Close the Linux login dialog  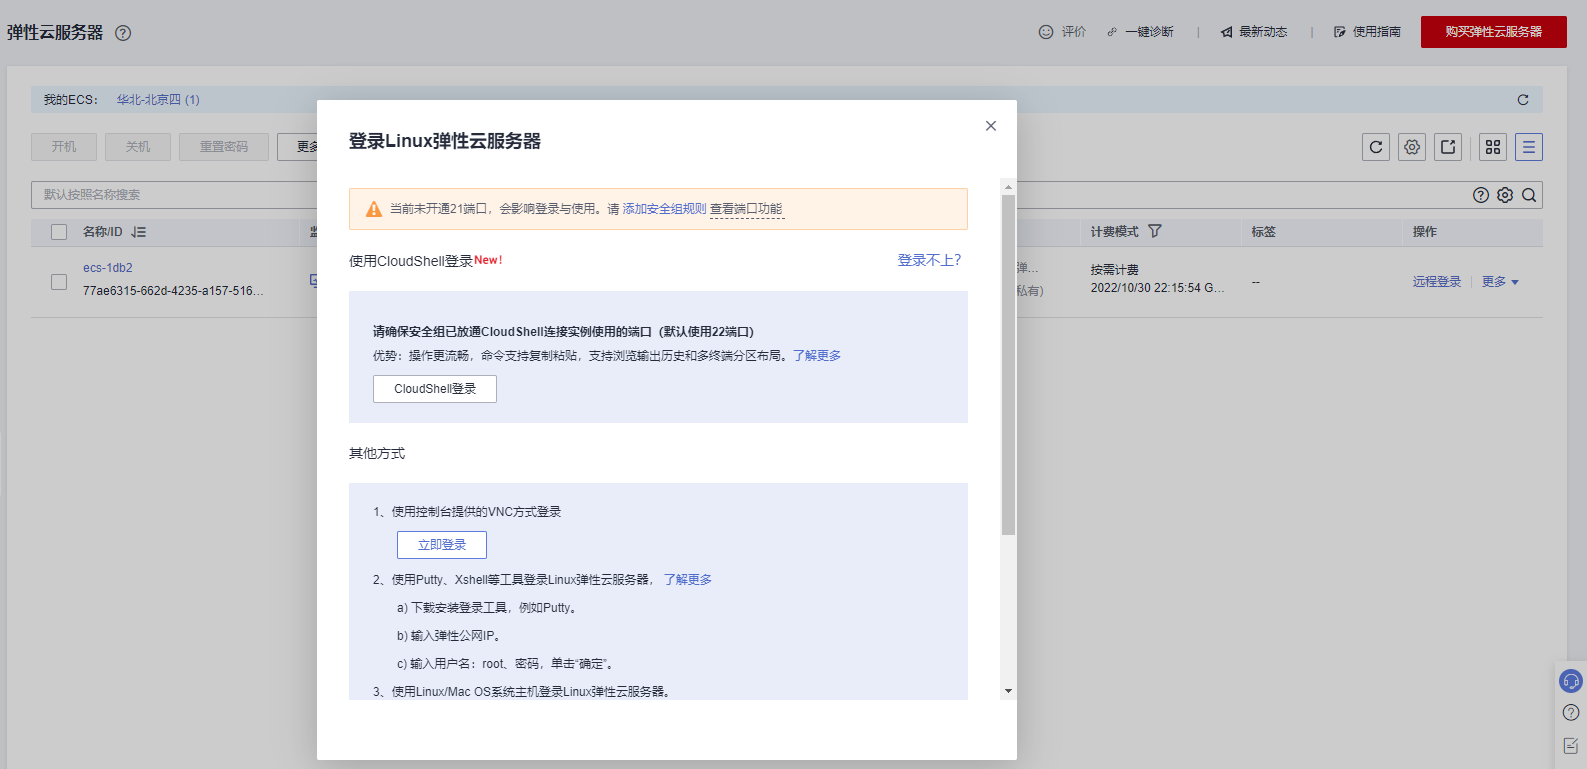[x=991, y=126]
